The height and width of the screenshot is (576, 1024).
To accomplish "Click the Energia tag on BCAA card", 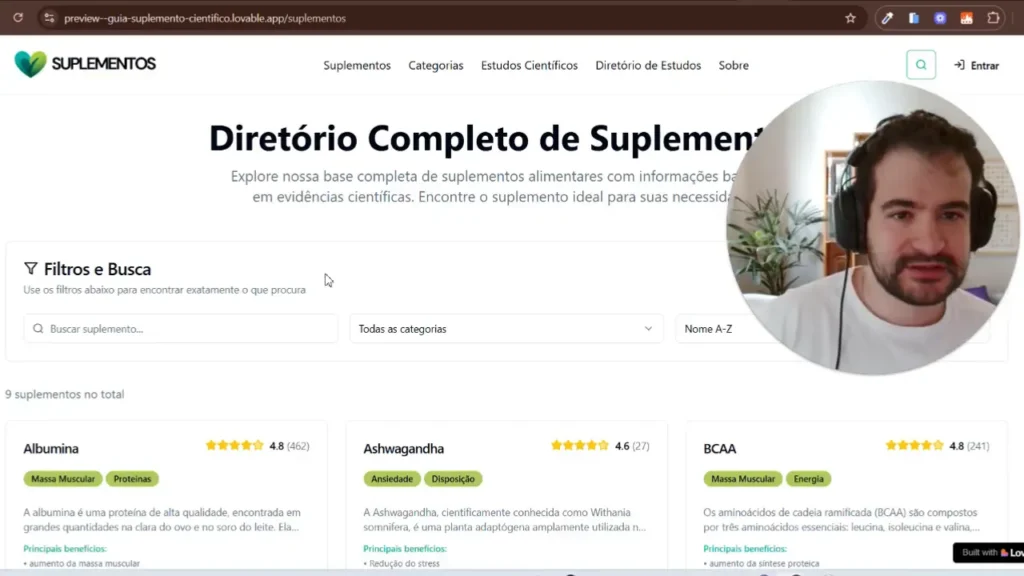I will [x=808, y=479].
